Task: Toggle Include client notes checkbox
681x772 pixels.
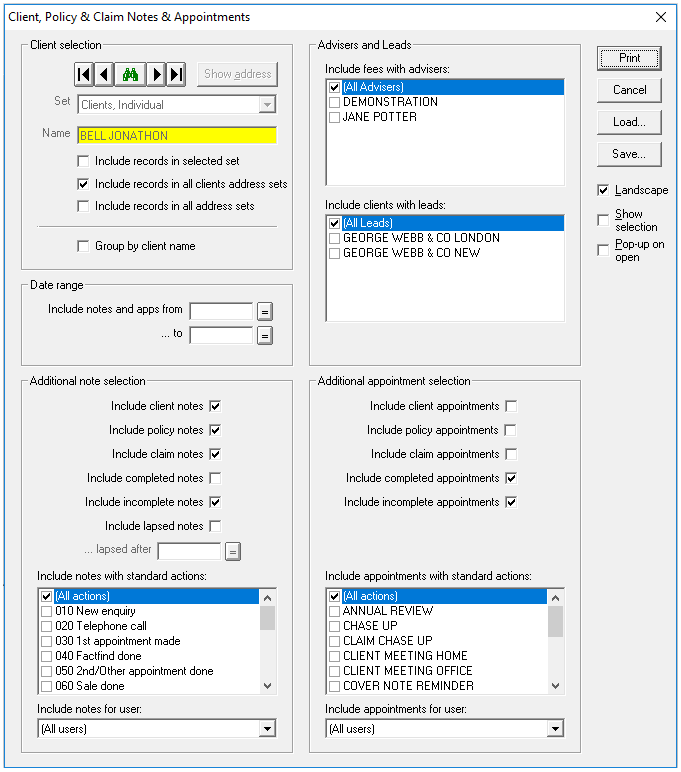Action: (215, 406)
